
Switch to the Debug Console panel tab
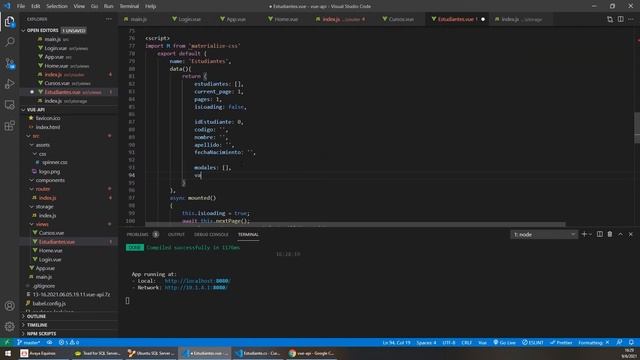(x=211, y=234)
